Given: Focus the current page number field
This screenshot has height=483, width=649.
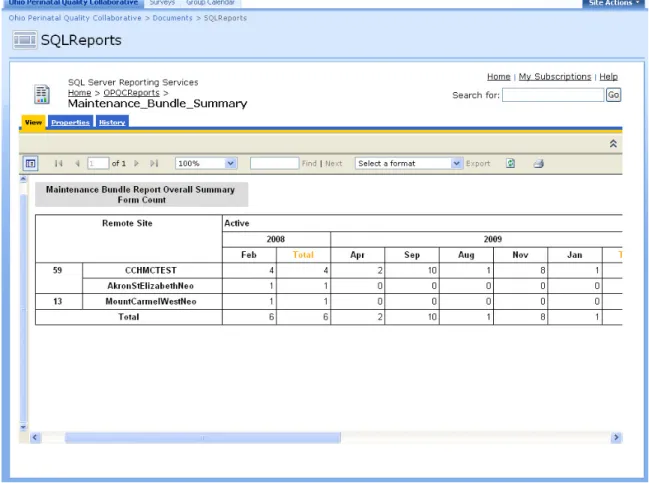Looking at the screenshot, I should coord(98,163).
